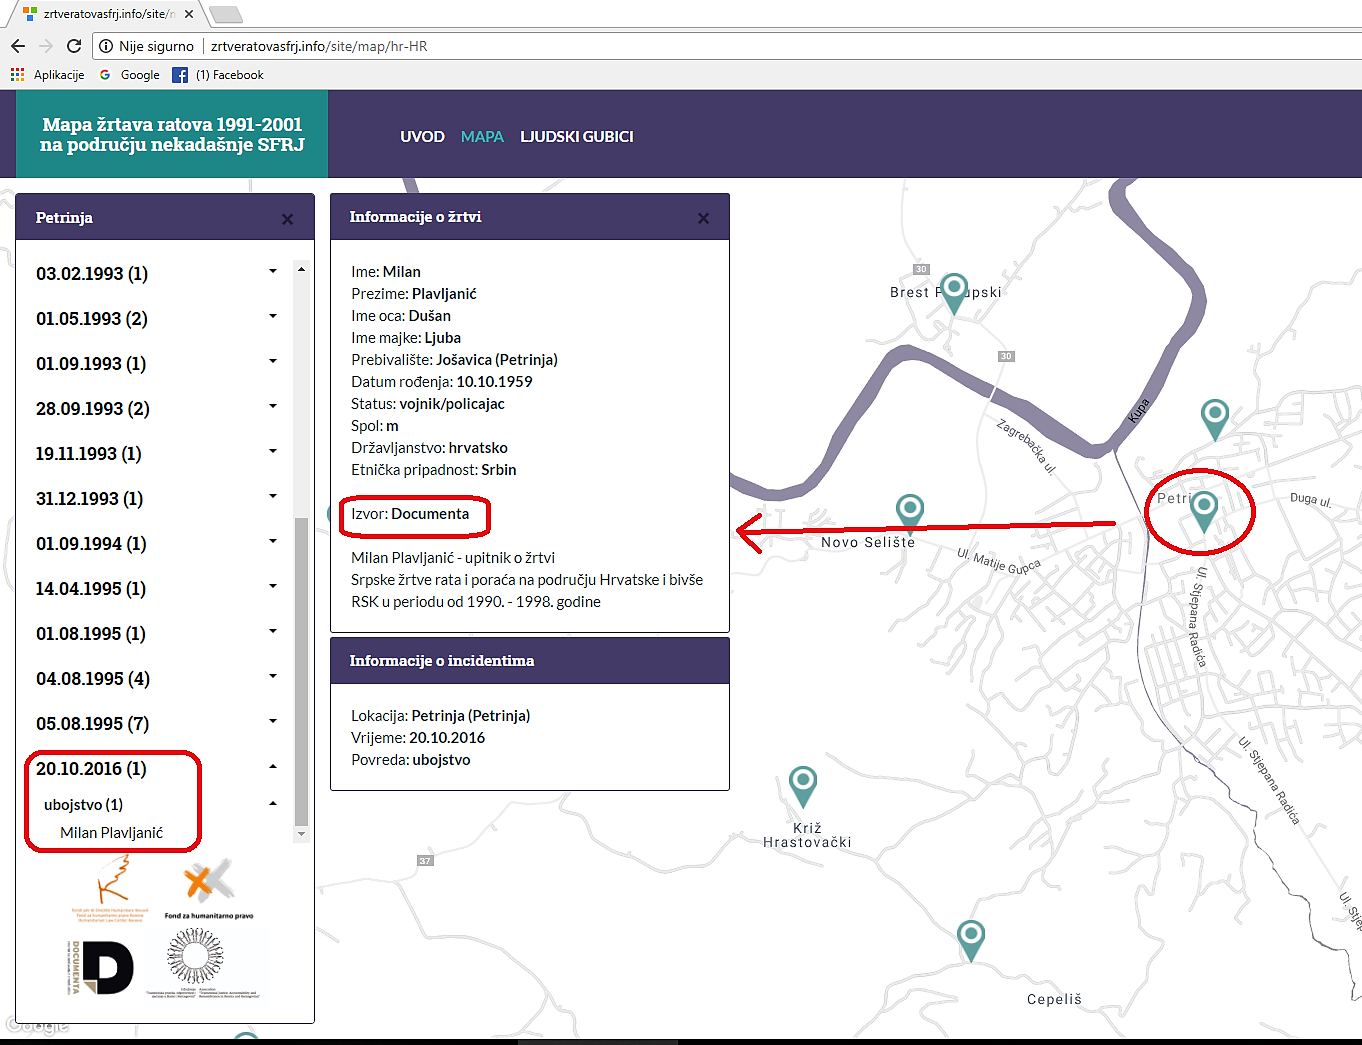The height and width of the screenshot is (1045, 1362).
Task: Open the Documenta logo in sidebar
Action: click(x=100, y=967)
